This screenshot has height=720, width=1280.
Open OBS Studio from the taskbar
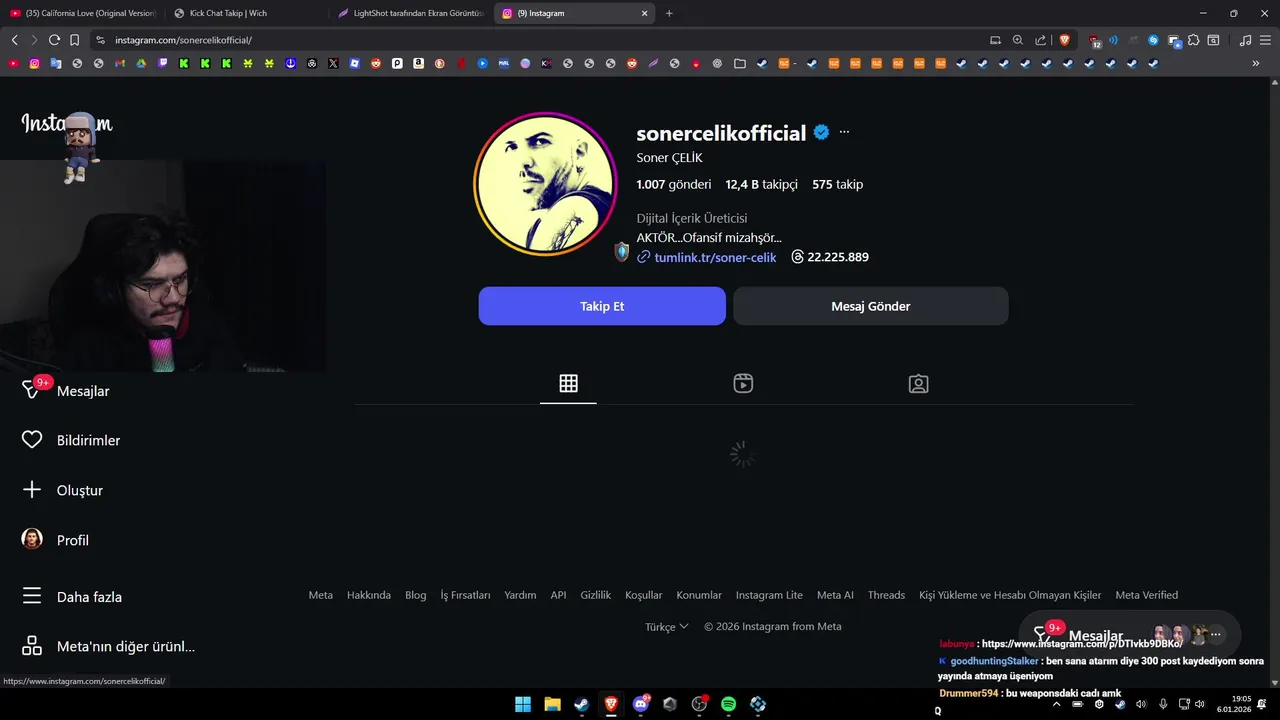tap(699, 704)
